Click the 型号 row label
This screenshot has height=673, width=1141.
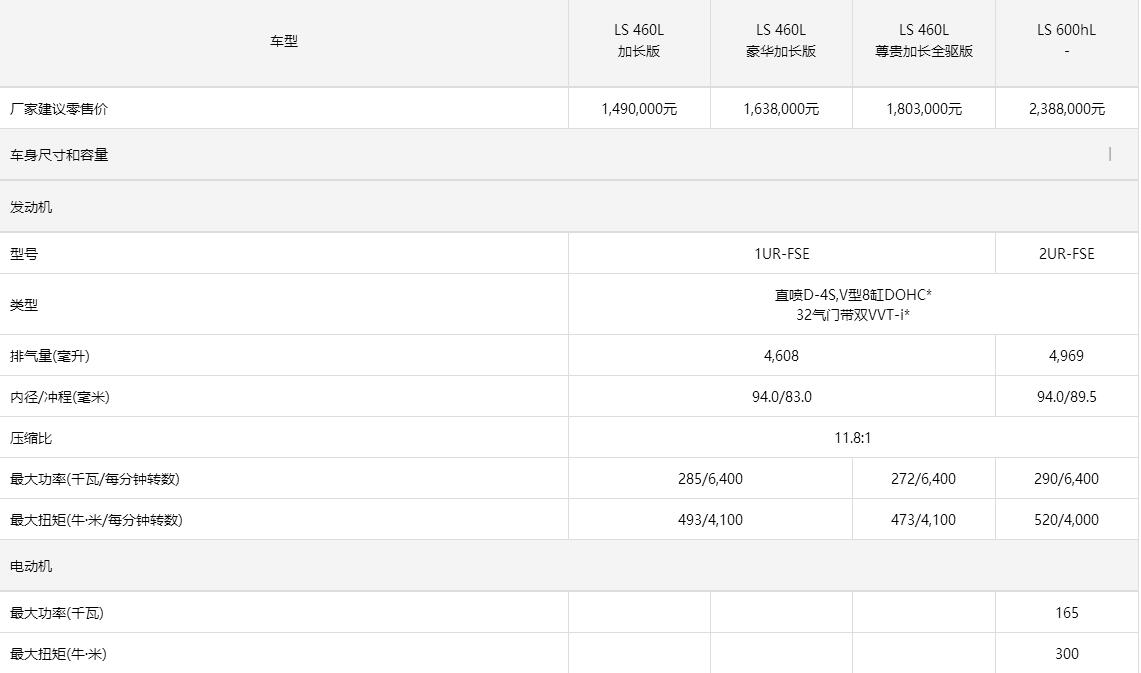pyautogui.click(x=24, y=254)
